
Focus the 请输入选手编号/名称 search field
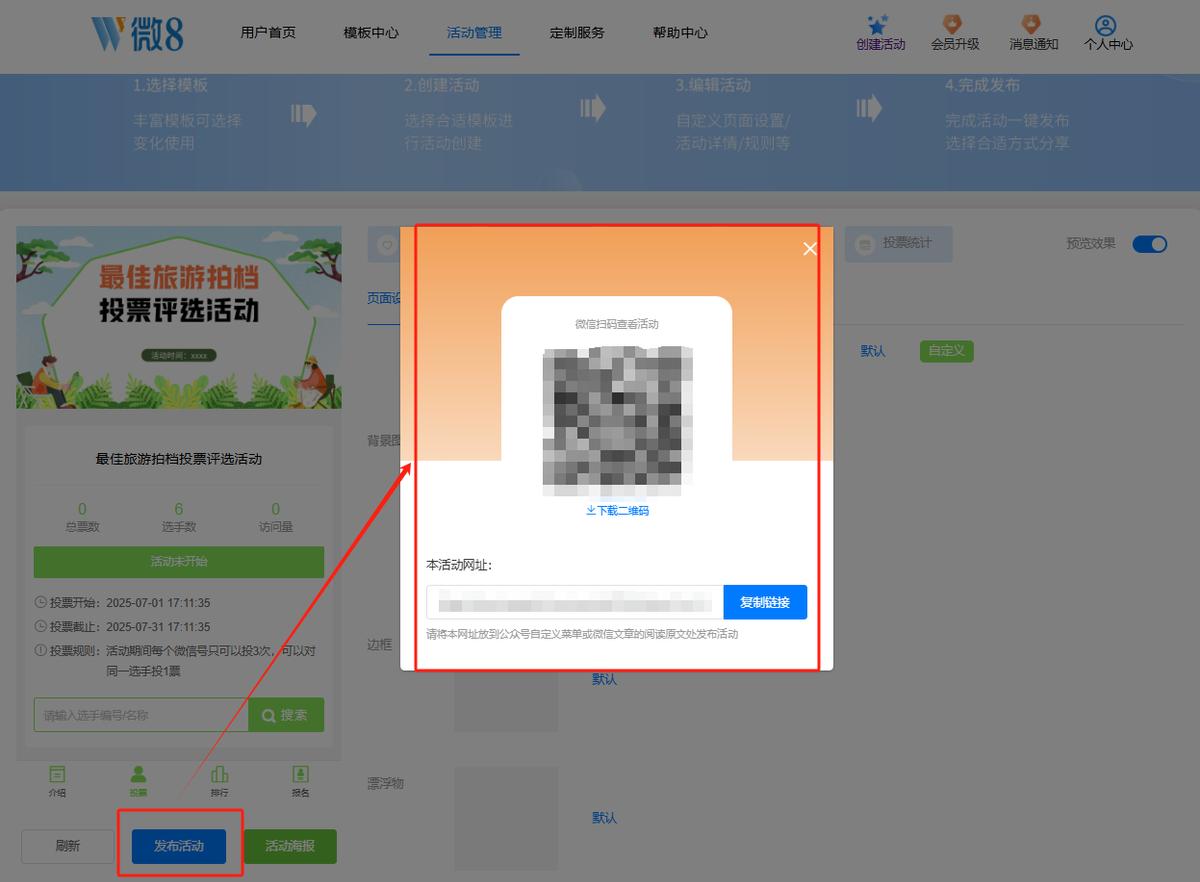click(141, 715)
